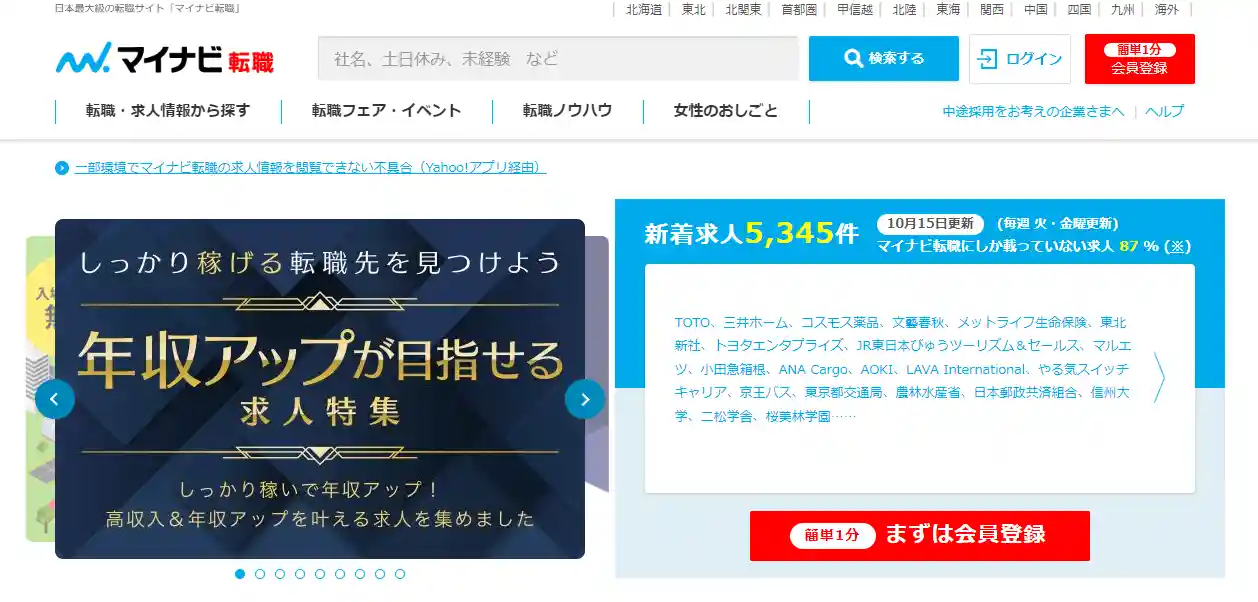Screen dimensions: 1258x602
Task: Open 転職フェア・イベント menu
Action: pyautogui.click(x=386, y=111)
